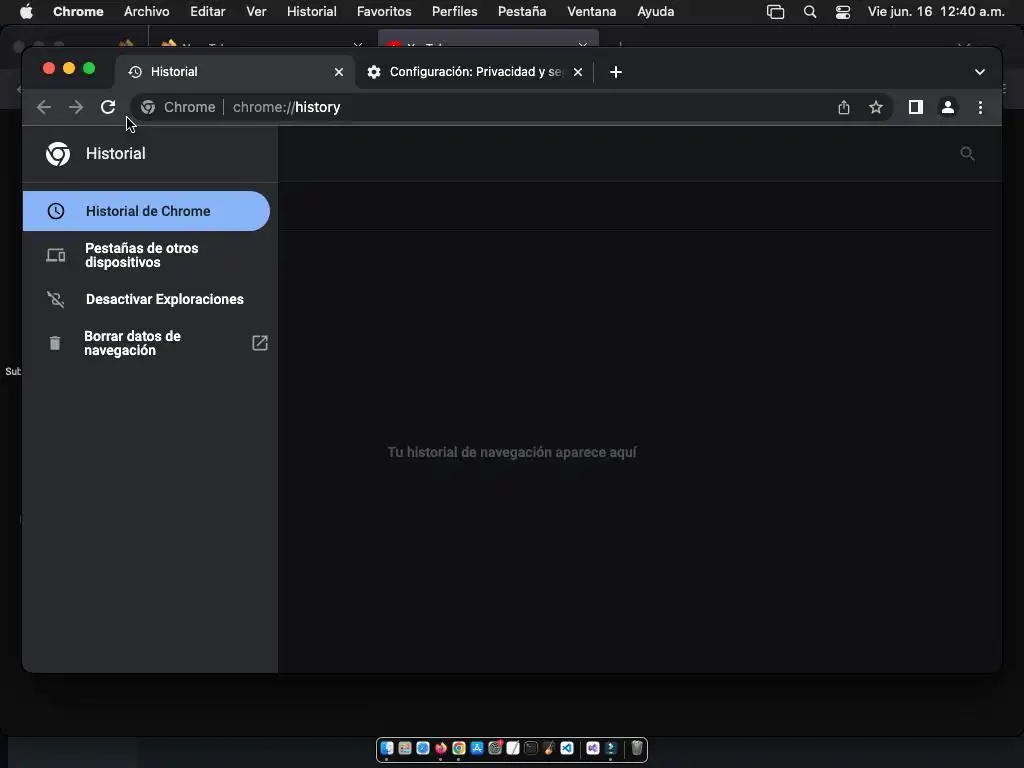Reload the history page
Screen dimensions: 1024x768
tap(108, 107)
